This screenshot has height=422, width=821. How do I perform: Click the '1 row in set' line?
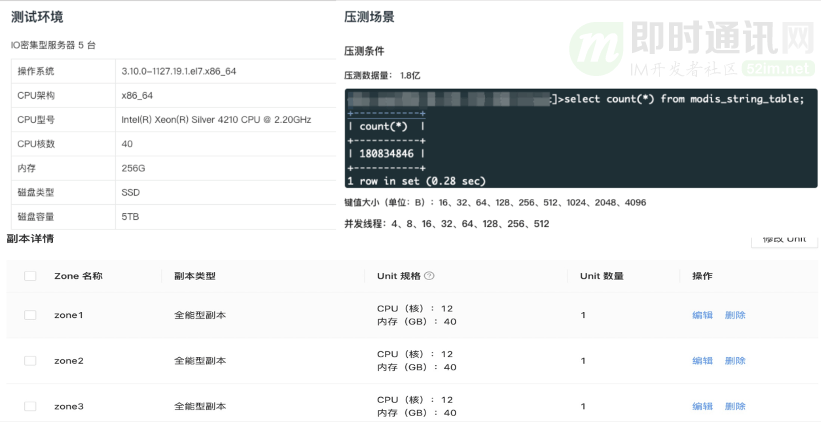[417, 181]
